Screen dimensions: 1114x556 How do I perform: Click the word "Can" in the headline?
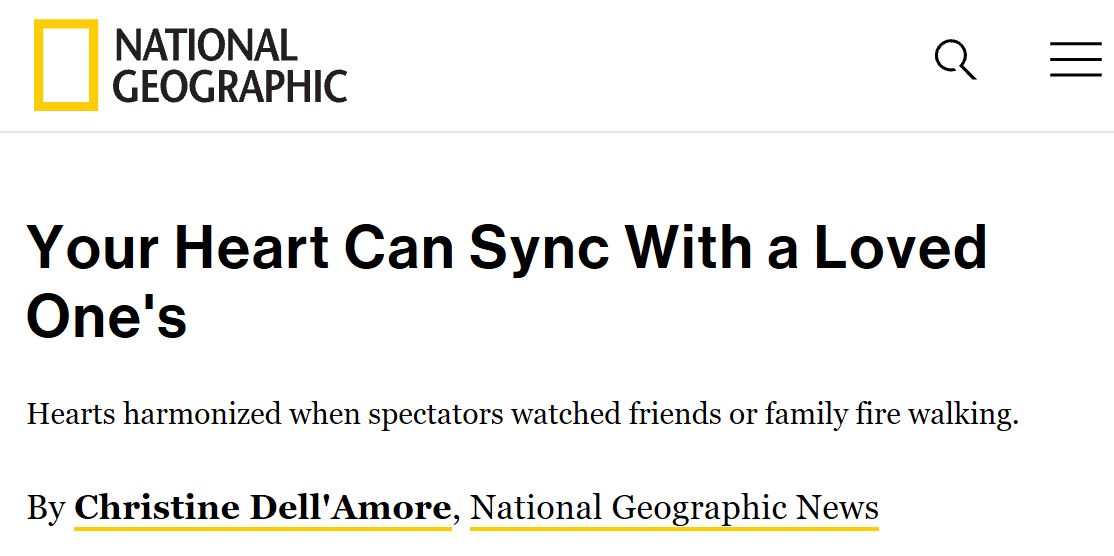(393, 249)
